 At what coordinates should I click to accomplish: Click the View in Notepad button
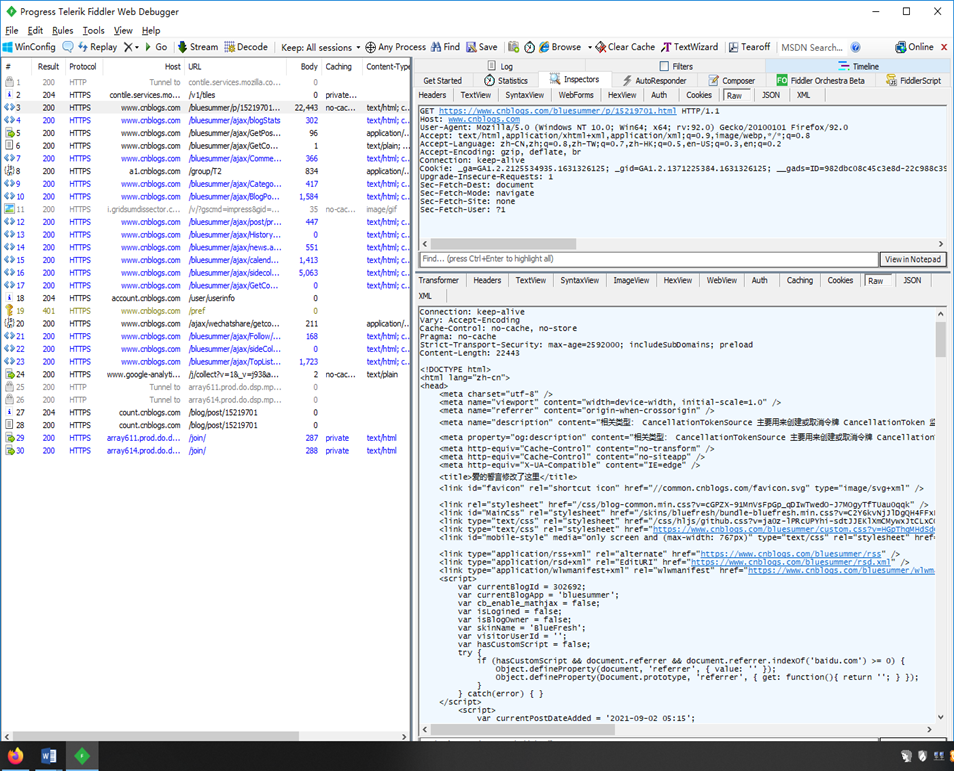tap(913, 259)
